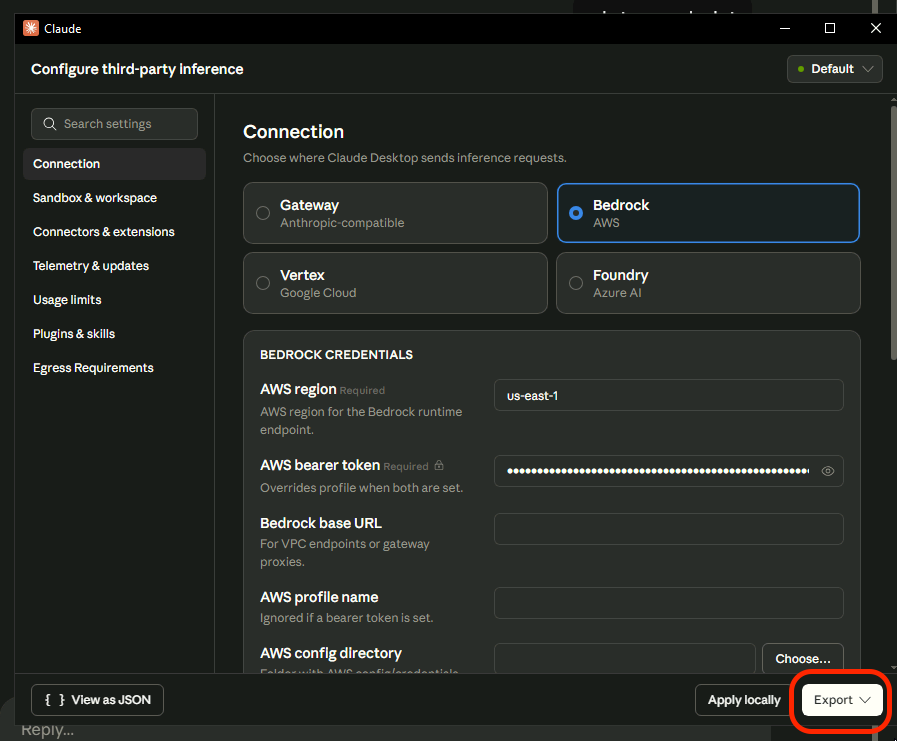Click the settings panel vertical scrollbar
Image resolution: width=897 pixels, height=741 pixels.
coord(893,232)
